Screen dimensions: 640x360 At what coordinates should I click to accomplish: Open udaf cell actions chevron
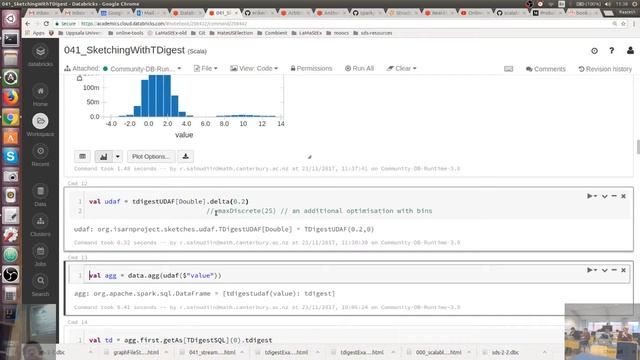click(x=604, y=196)
